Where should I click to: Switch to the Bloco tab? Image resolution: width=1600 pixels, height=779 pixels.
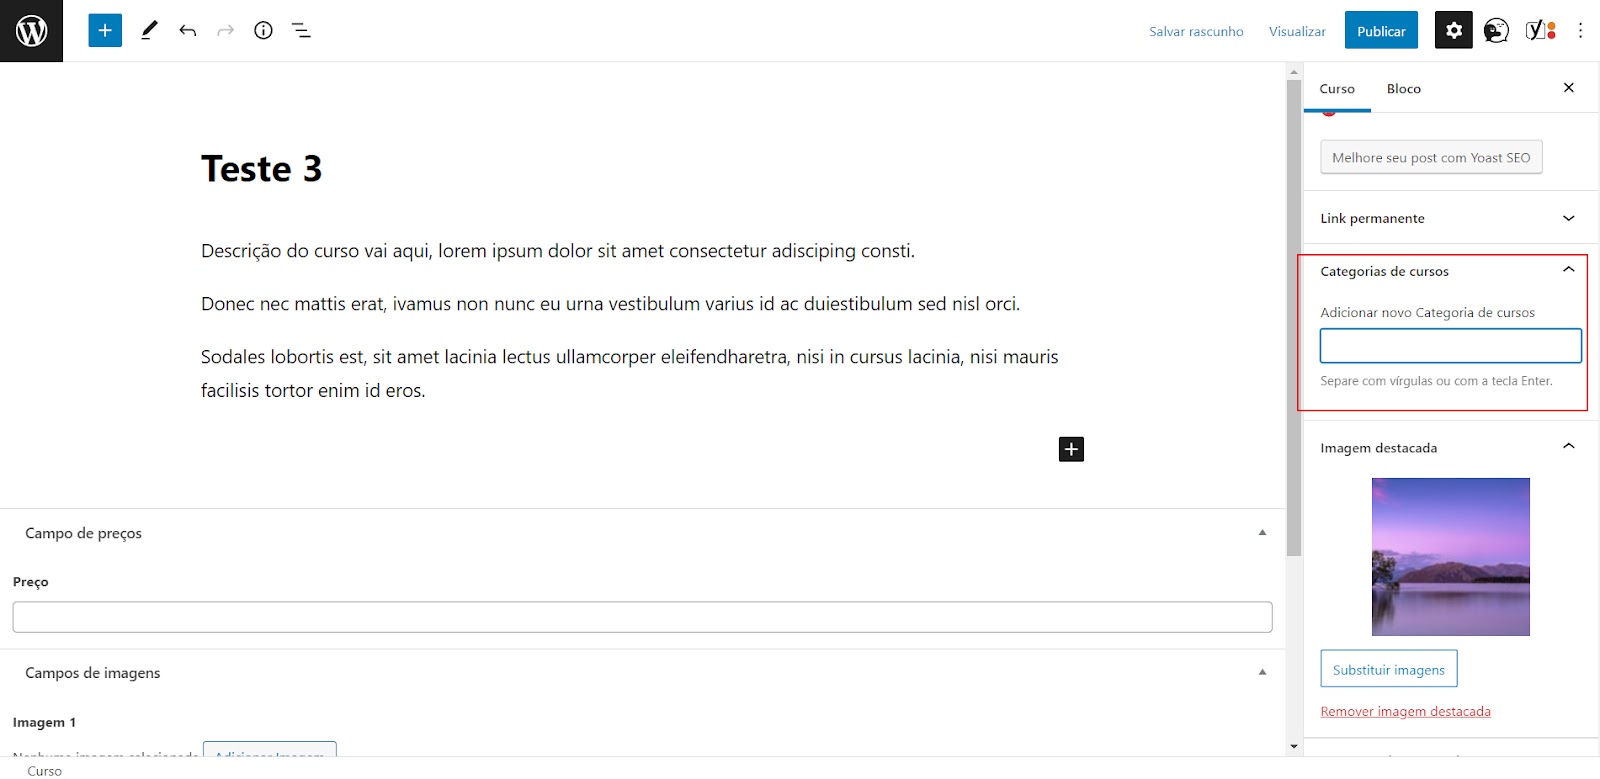(x=1404, y=88)
